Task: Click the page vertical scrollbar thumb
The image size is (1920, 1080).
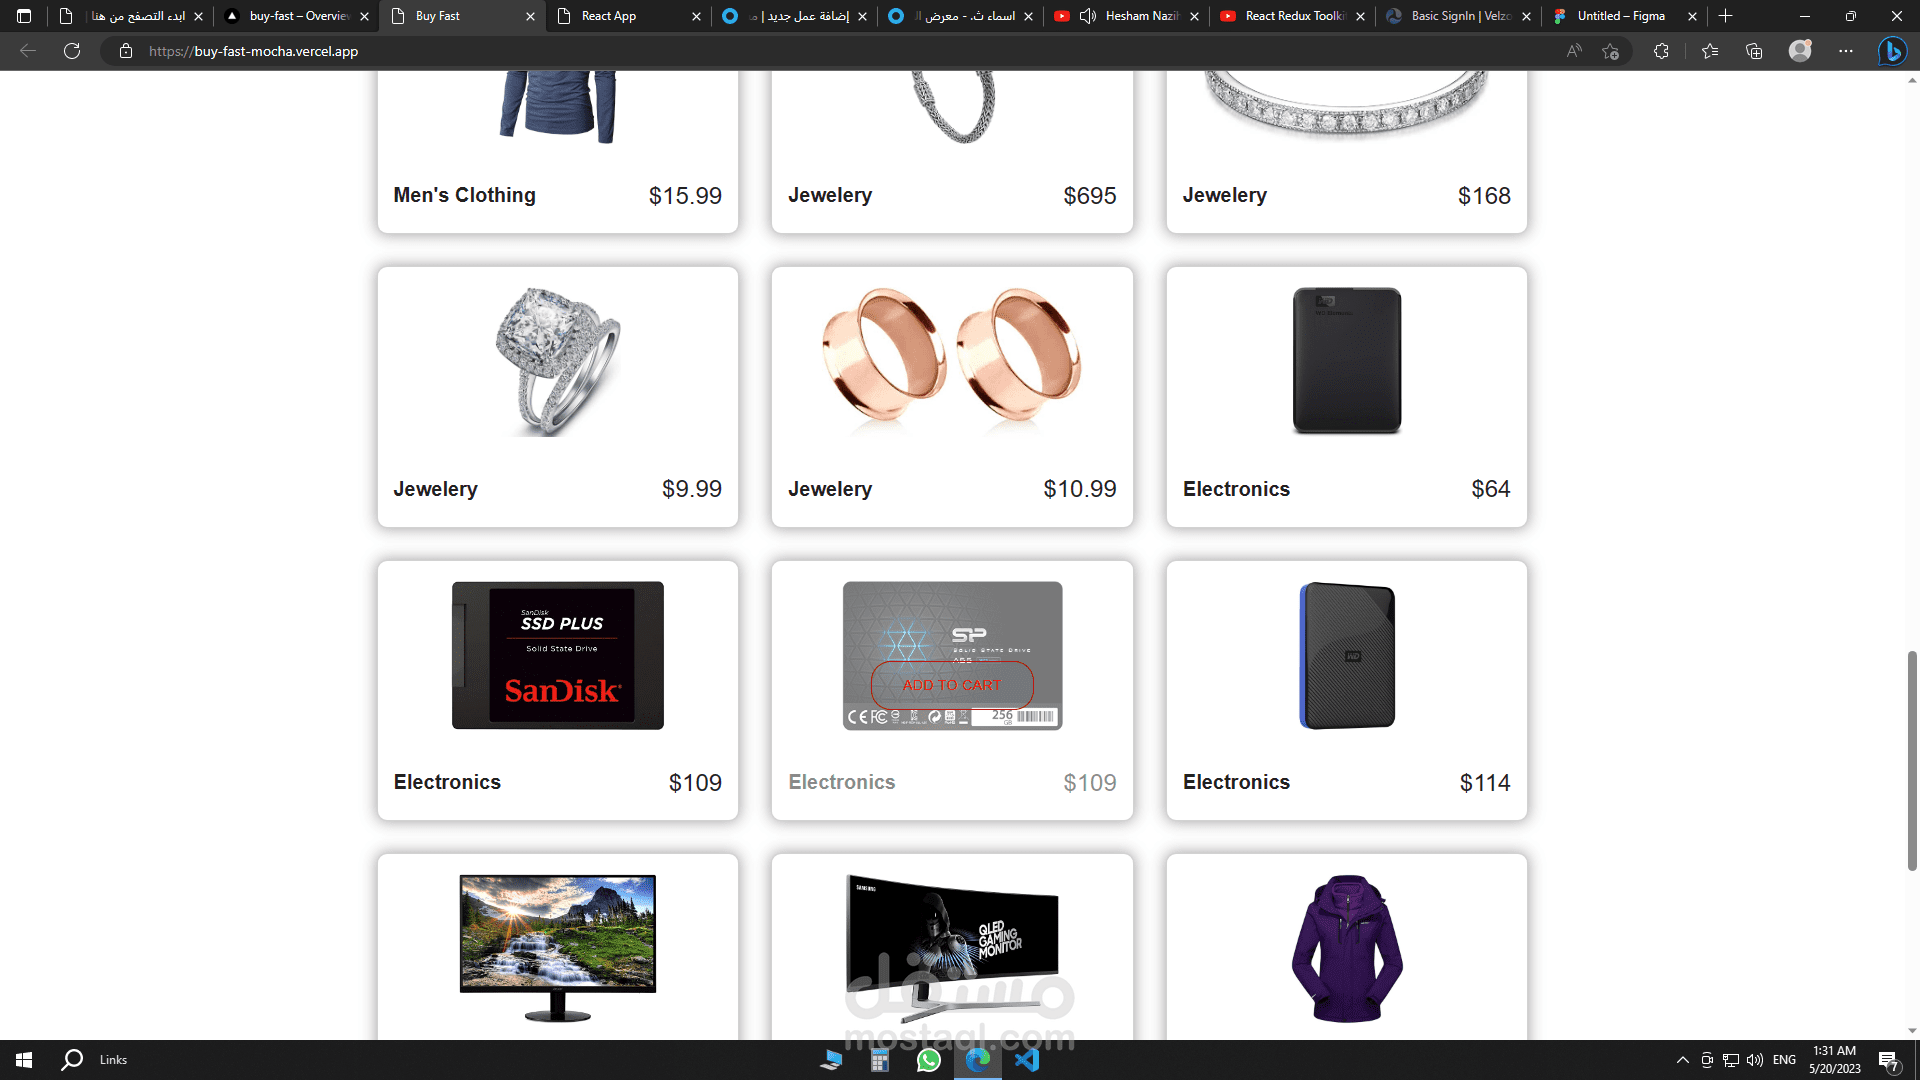Action: pos(1912,760)
